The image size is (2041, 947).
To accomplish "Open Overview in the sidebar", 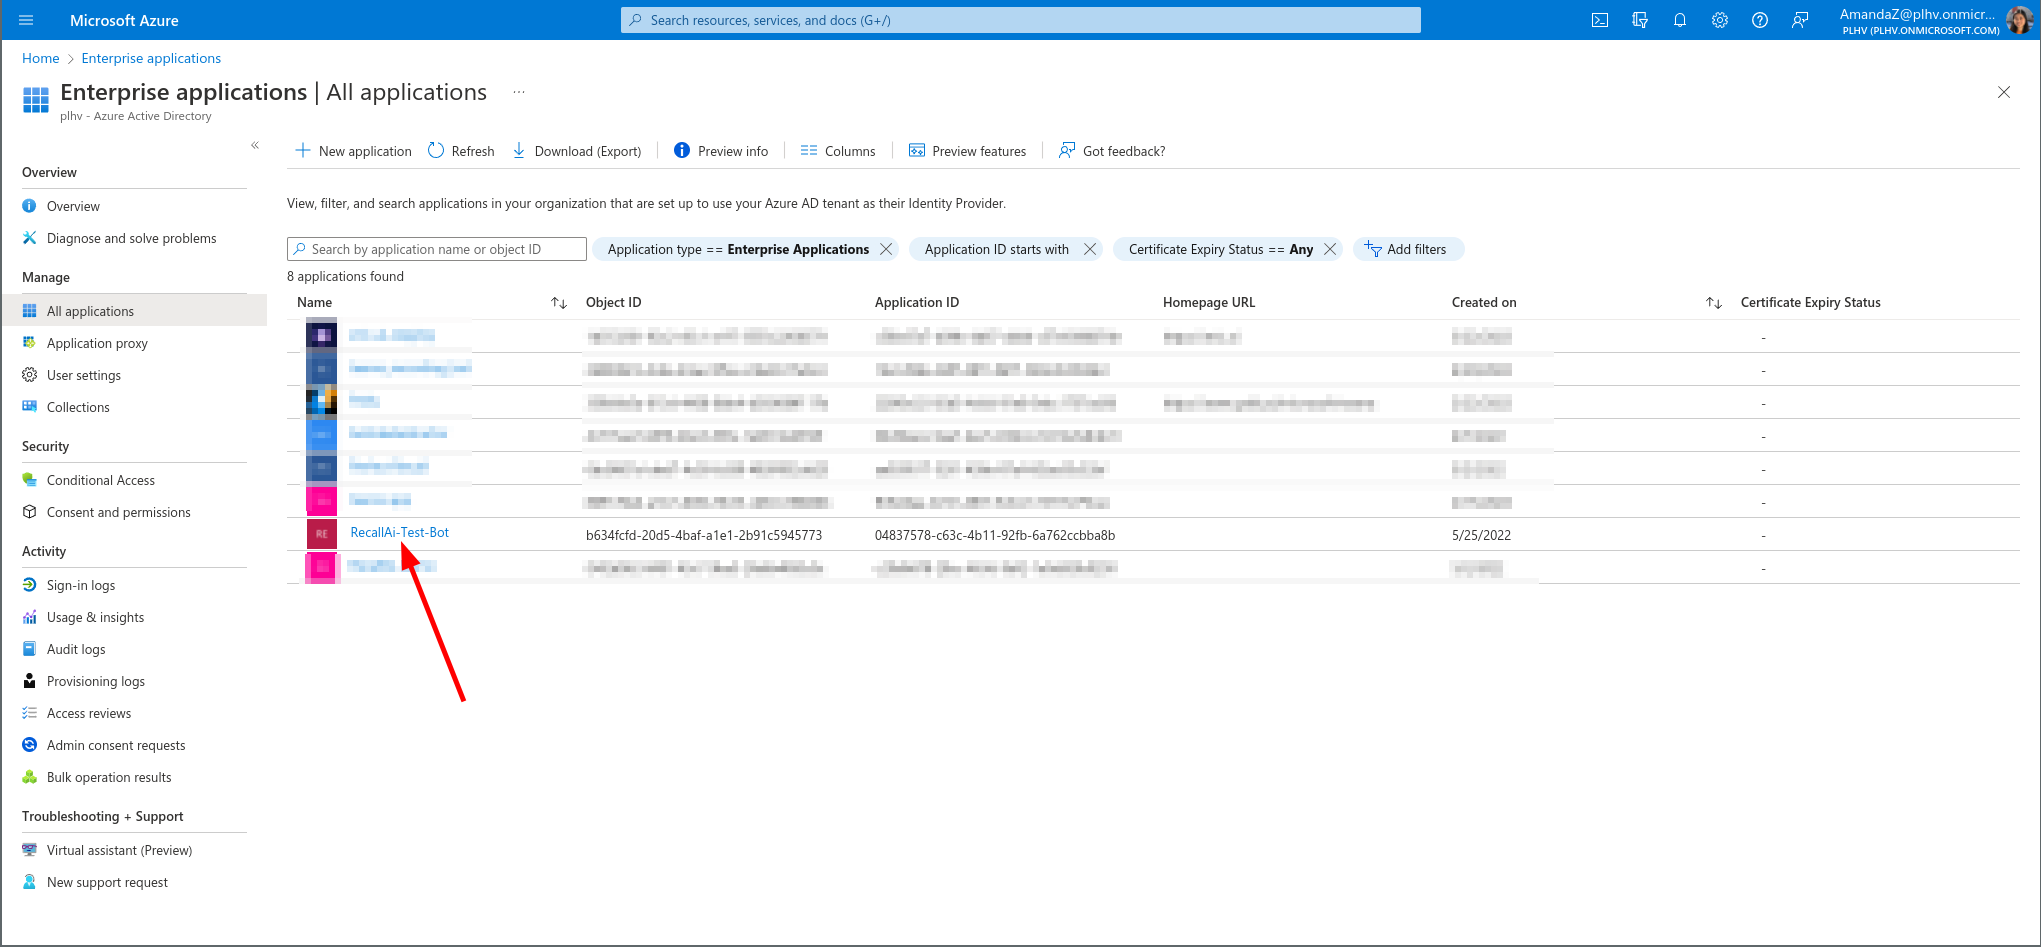I will (x=73, y=206).
